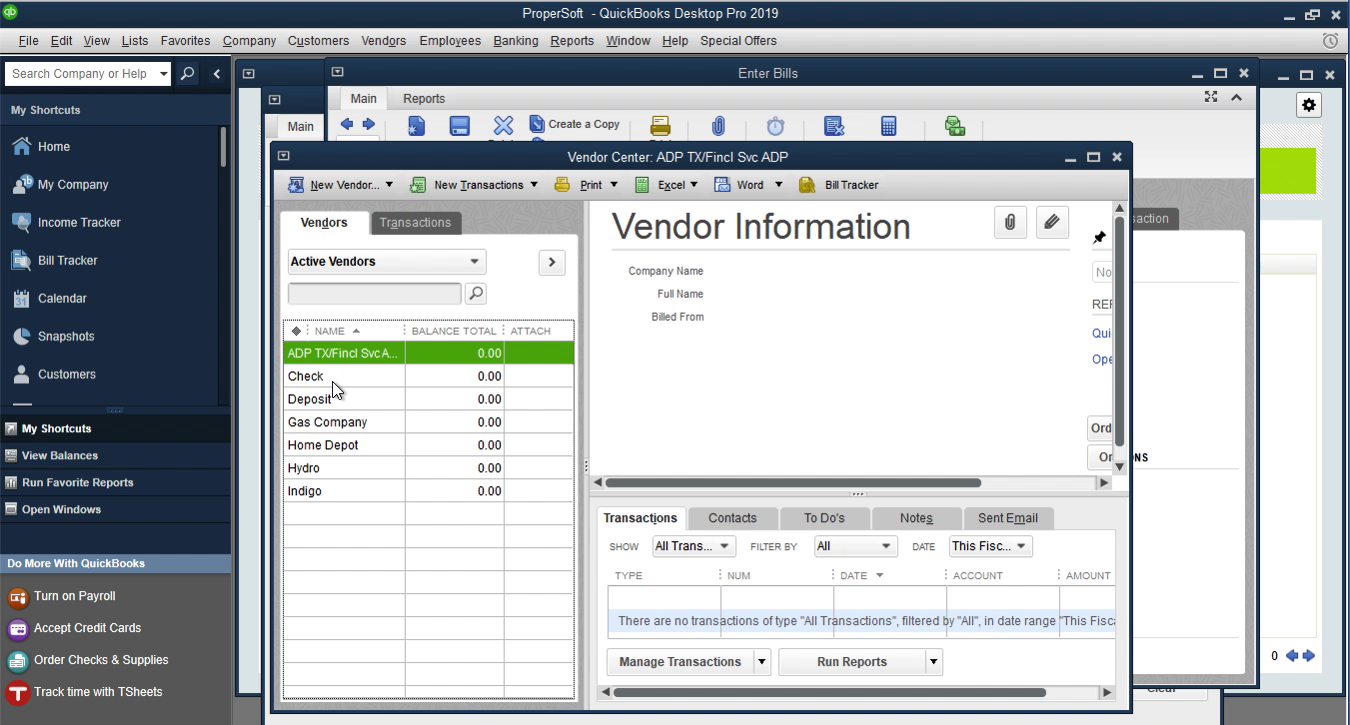Click next bill arrow in Enter Bills
The image size is (1350, 725).
[x=368, y=124]
